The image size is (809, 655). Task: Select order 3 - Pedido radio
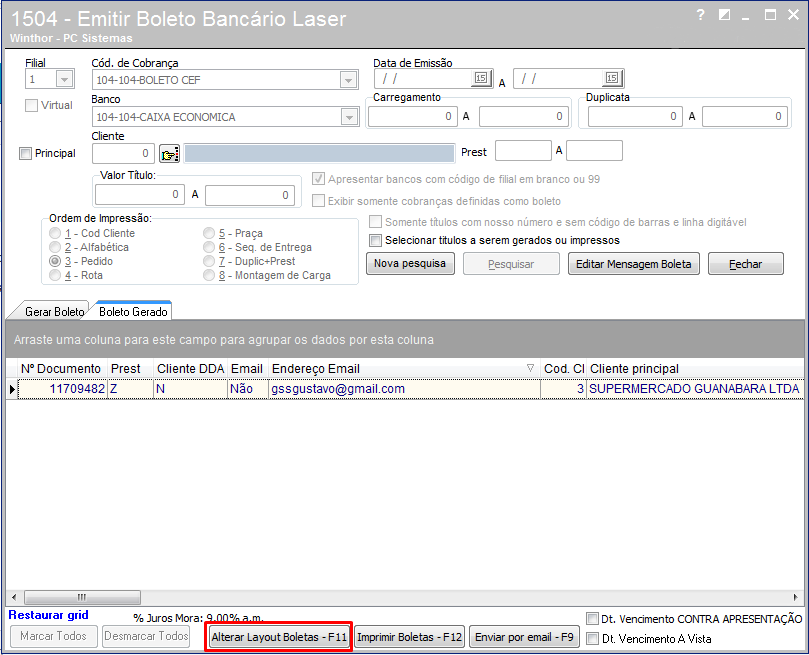tap(55, 261)
